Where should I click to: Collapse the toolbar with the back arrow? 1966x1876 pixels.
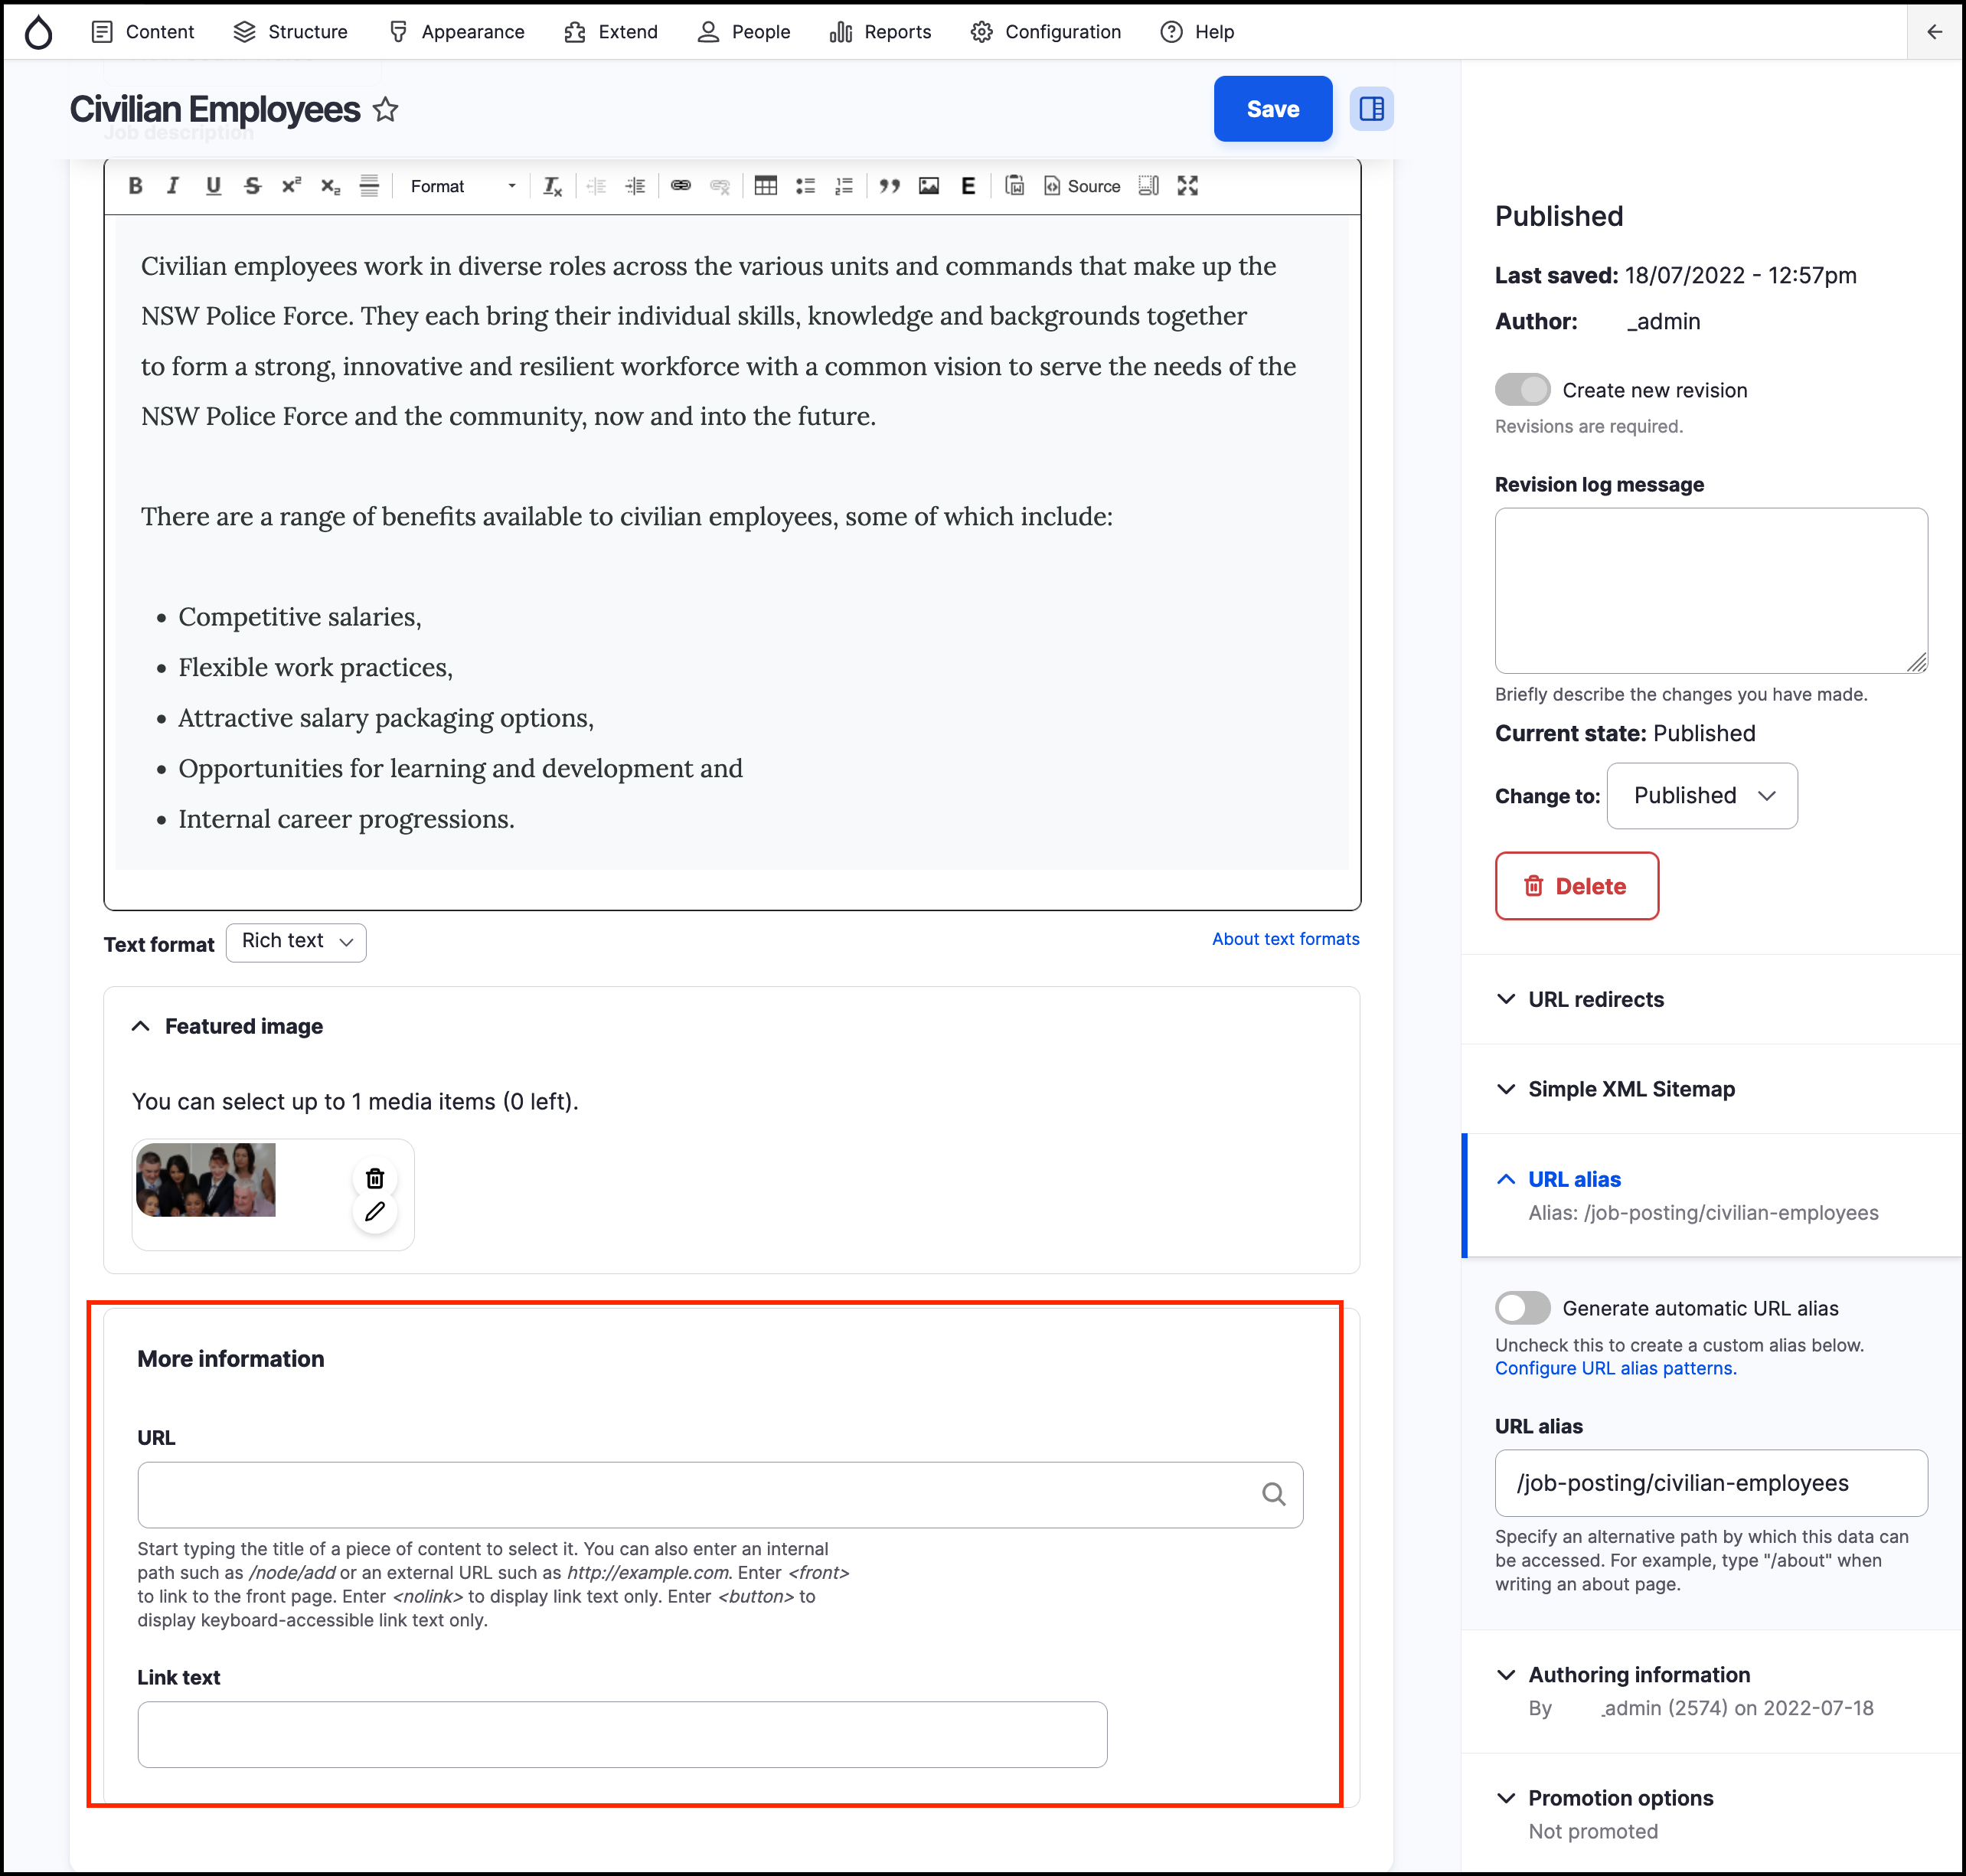[x=1934, y=32]
